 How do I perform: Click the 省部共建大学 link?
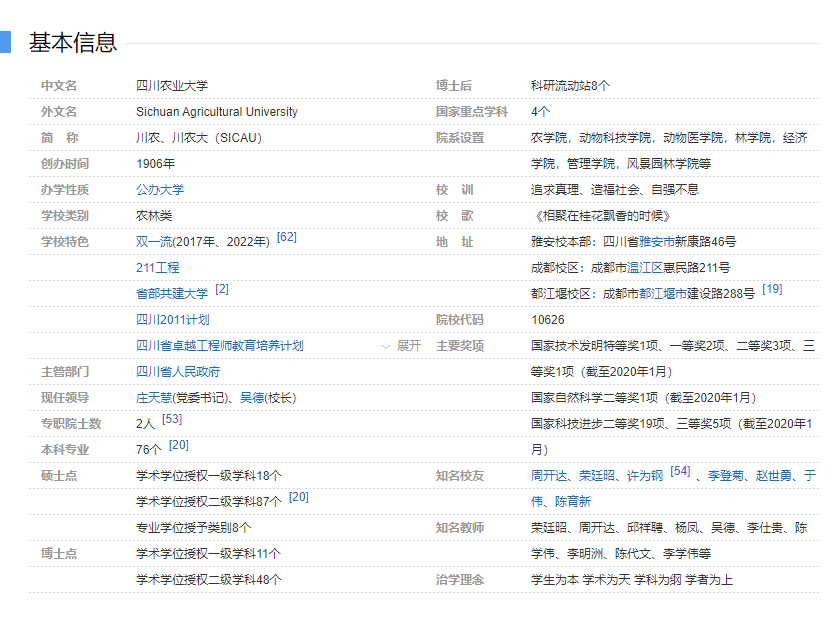click(x=172, y=294)
